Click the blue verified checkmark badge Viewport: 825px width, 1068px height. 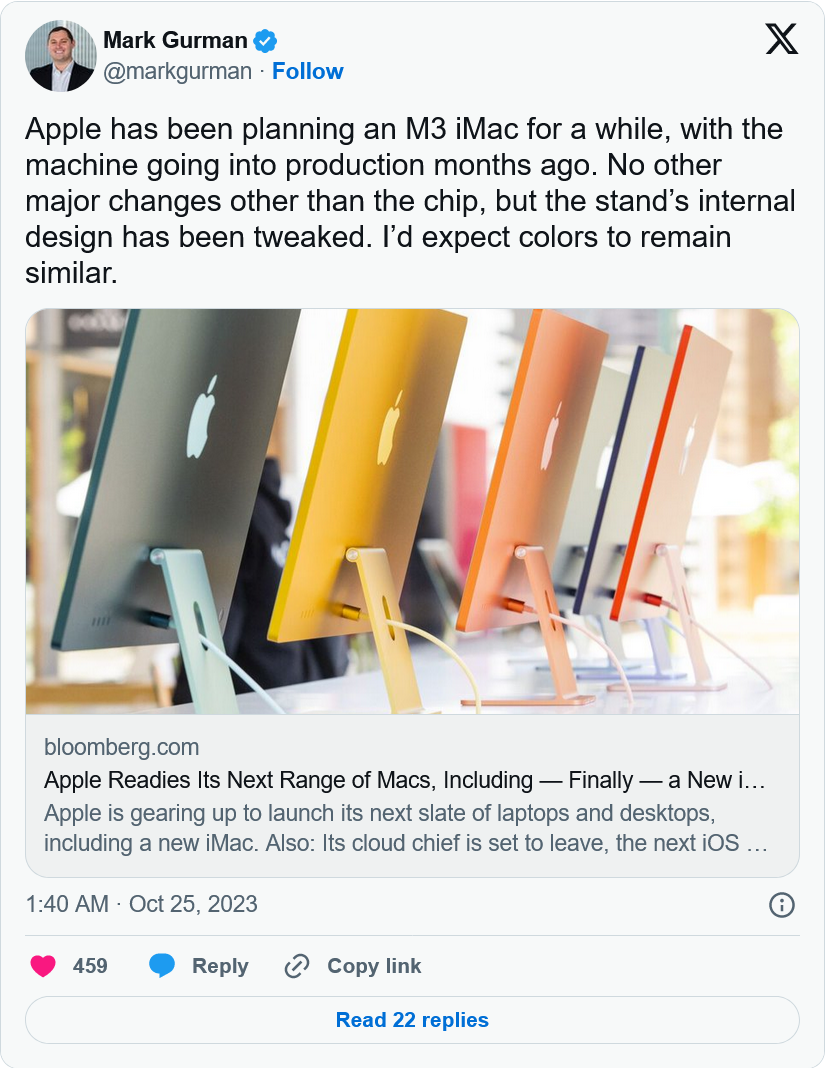click(x=265, y=41)
